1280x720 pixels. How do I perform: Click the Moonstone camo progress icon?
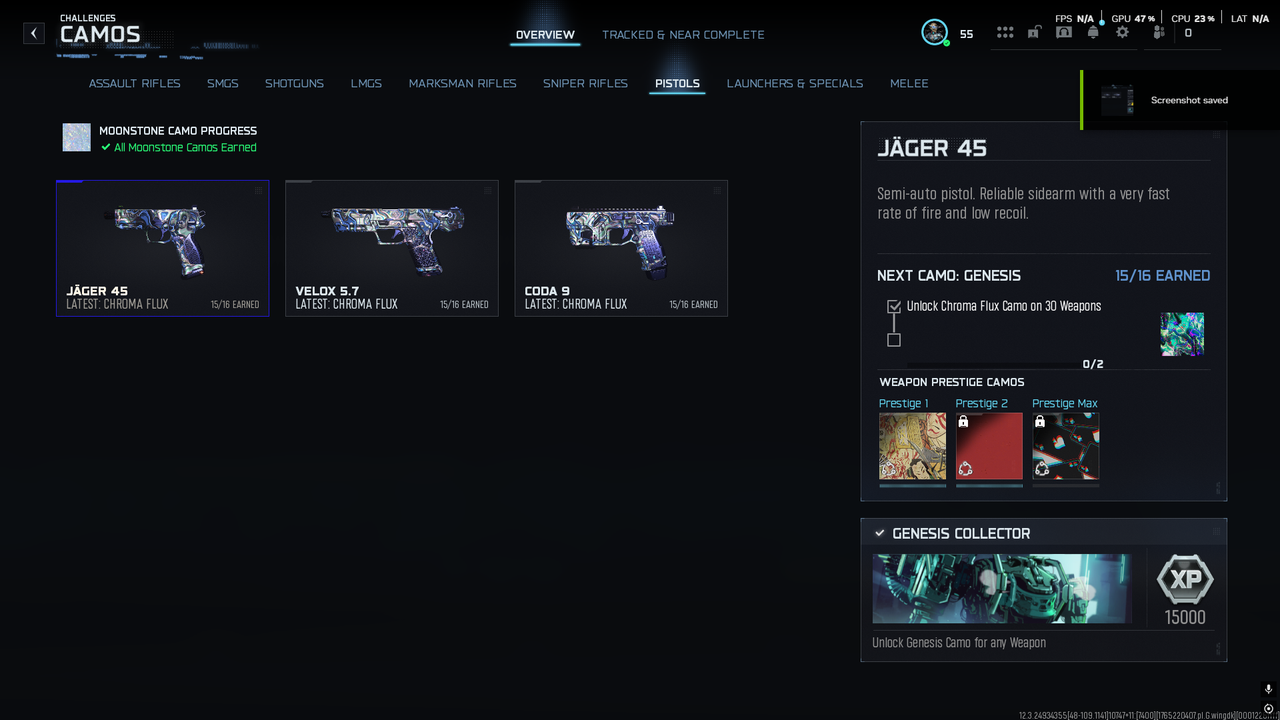(x=77, y=137)
